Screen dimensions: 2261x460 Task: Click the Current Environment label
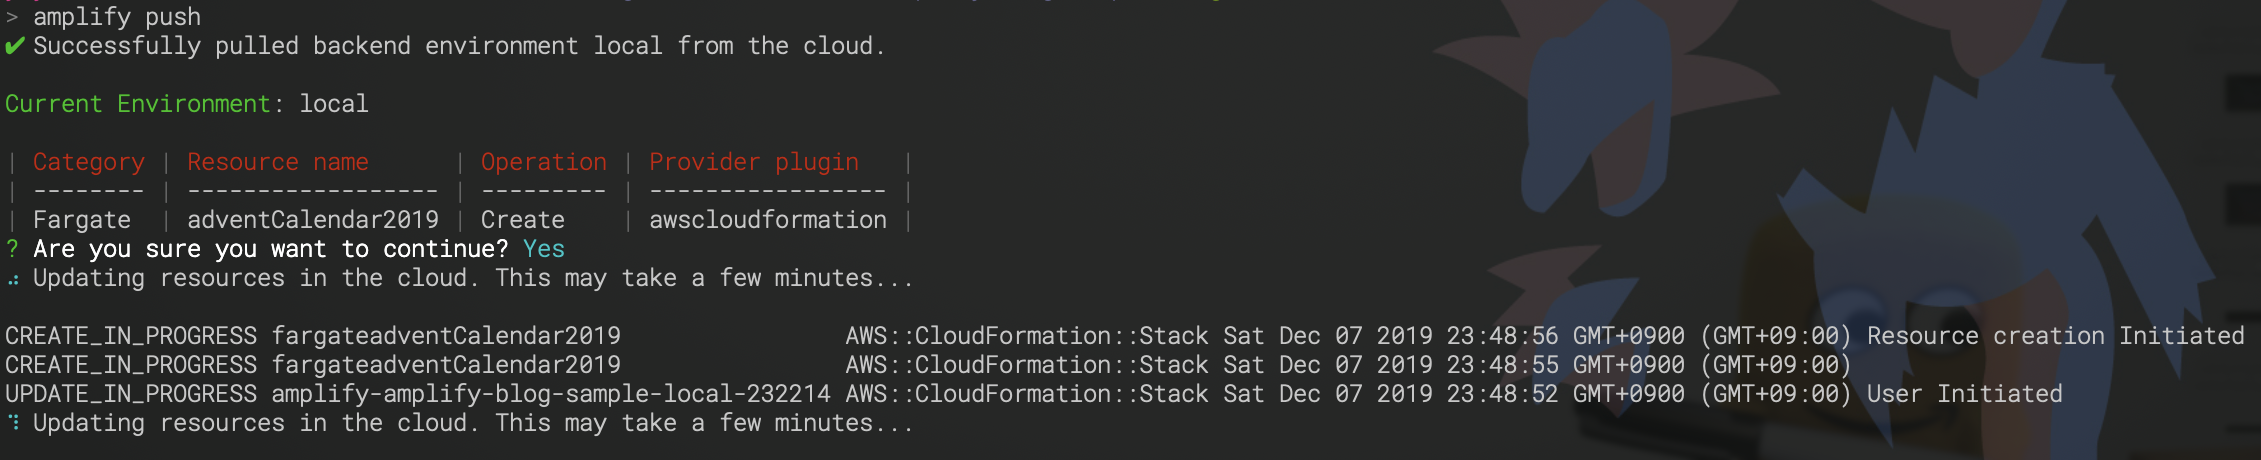point(138,104)
